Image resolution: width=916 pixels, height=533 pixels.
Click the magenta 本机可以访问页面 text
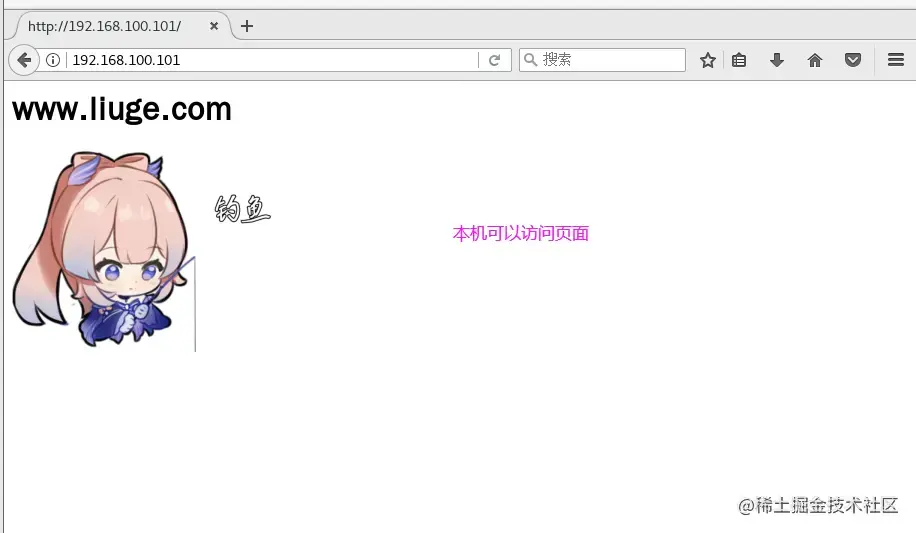(x=521, y=234)
